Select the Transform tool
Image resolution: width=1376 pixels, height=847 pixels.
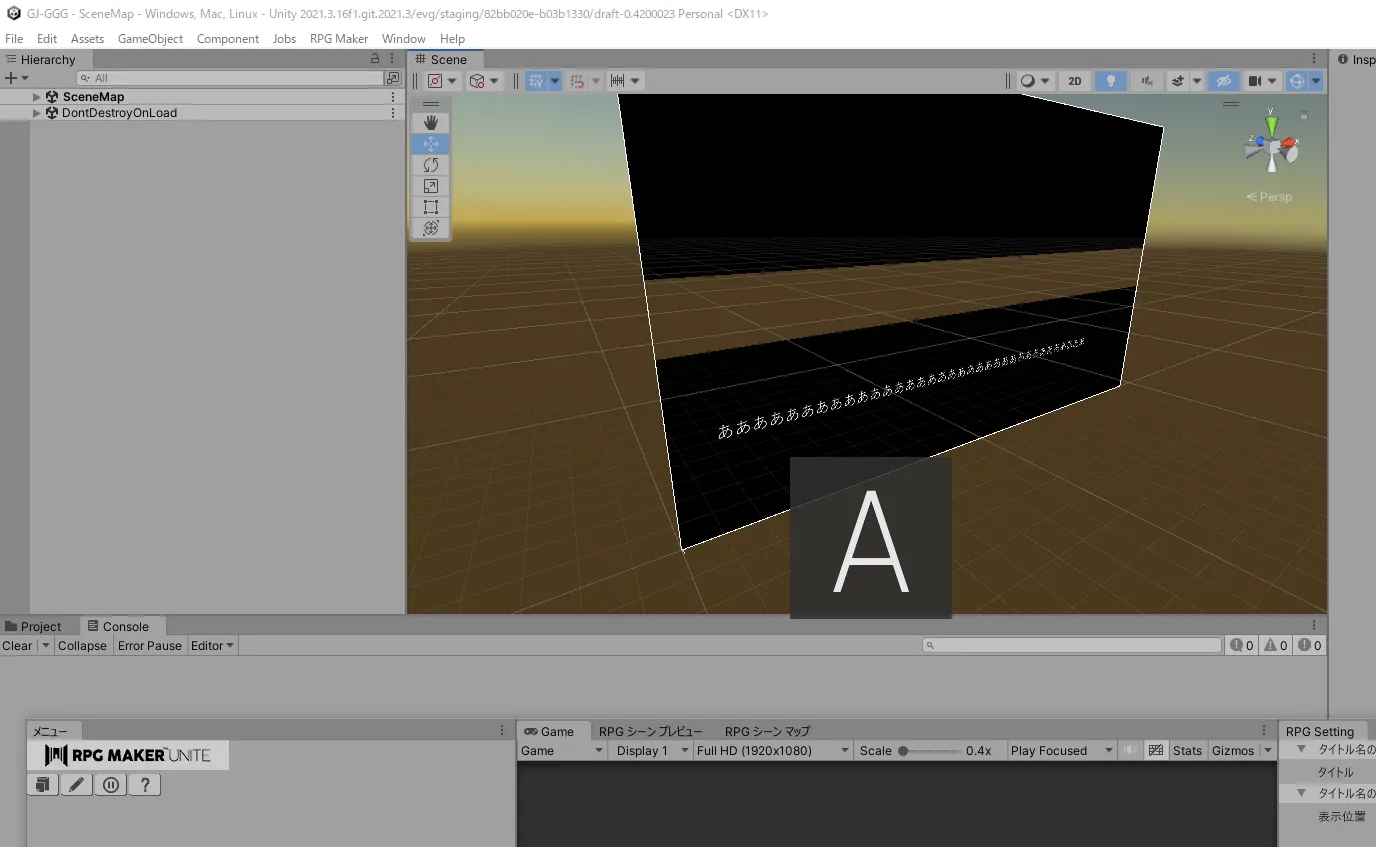coord(431,228)
